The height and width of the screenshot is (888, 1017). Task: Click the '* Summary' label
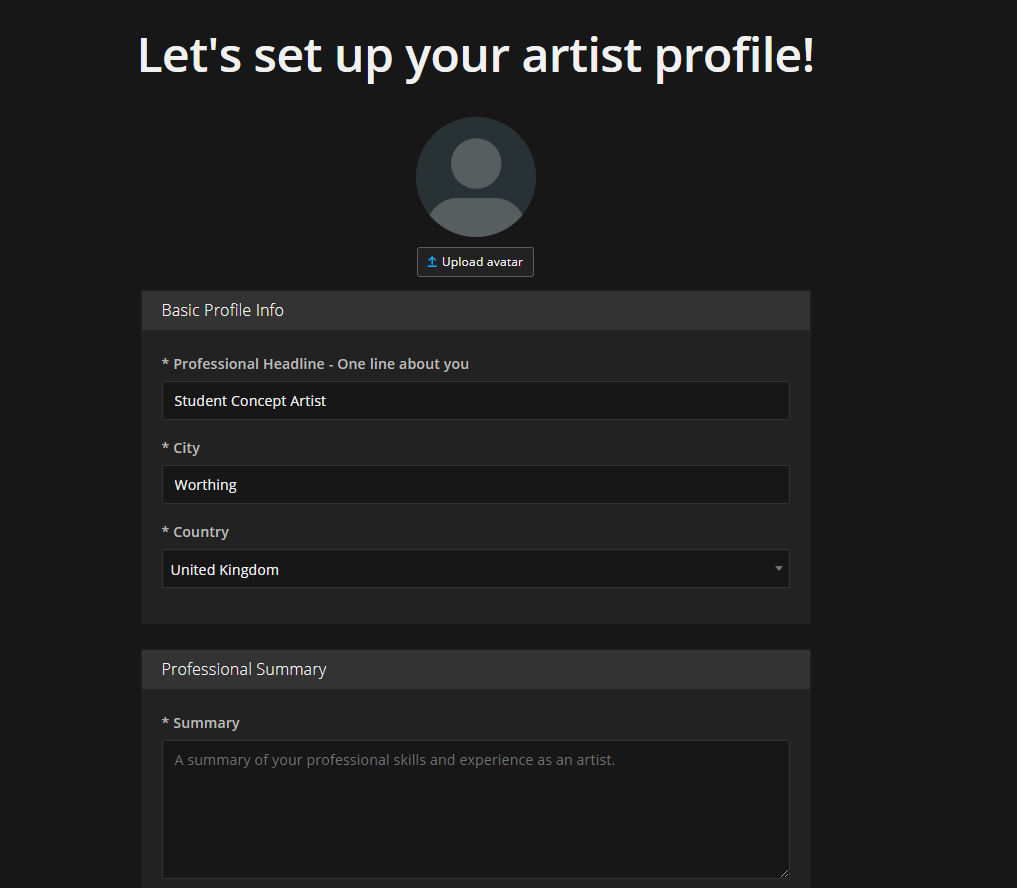(x=201, y=723)
